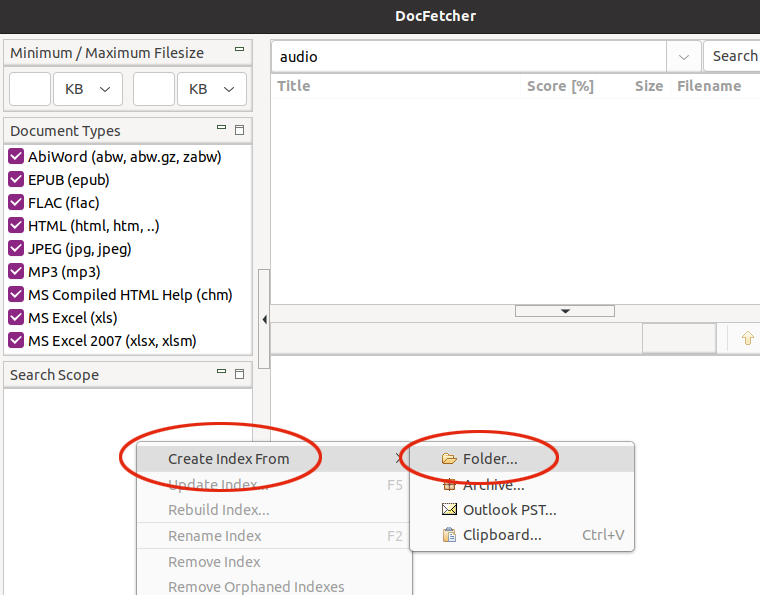Image resolution: width=760 pixels, height=595 pixels.
Task: Sort results by Filename column
Action: coord(715,86)
